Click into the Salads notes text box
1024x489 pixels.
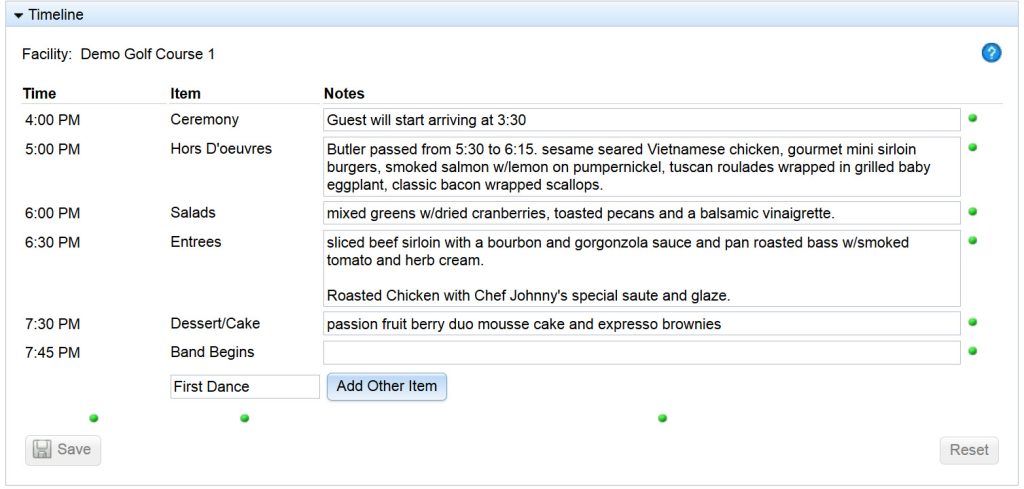[642, 213]
